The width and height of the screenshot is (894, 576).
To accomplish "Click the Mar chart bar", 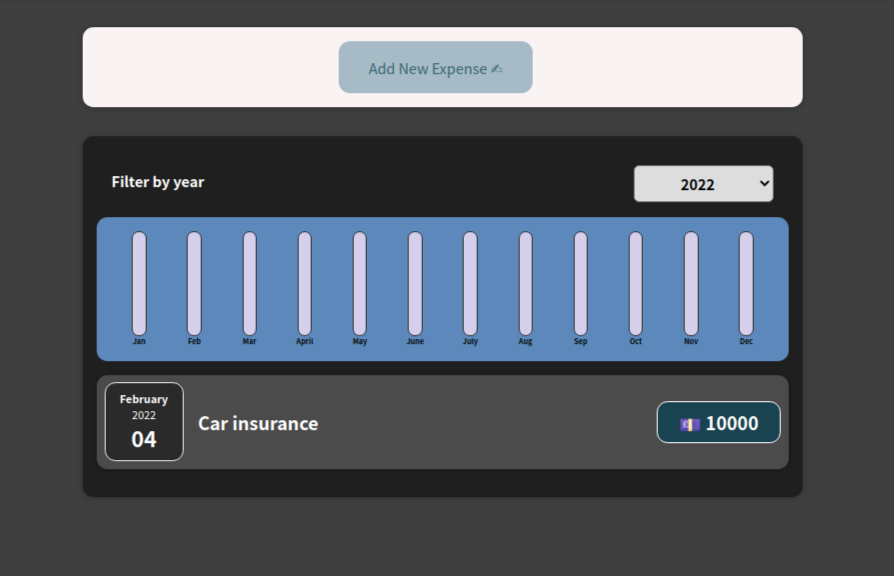I will click(x=250, y=283).
